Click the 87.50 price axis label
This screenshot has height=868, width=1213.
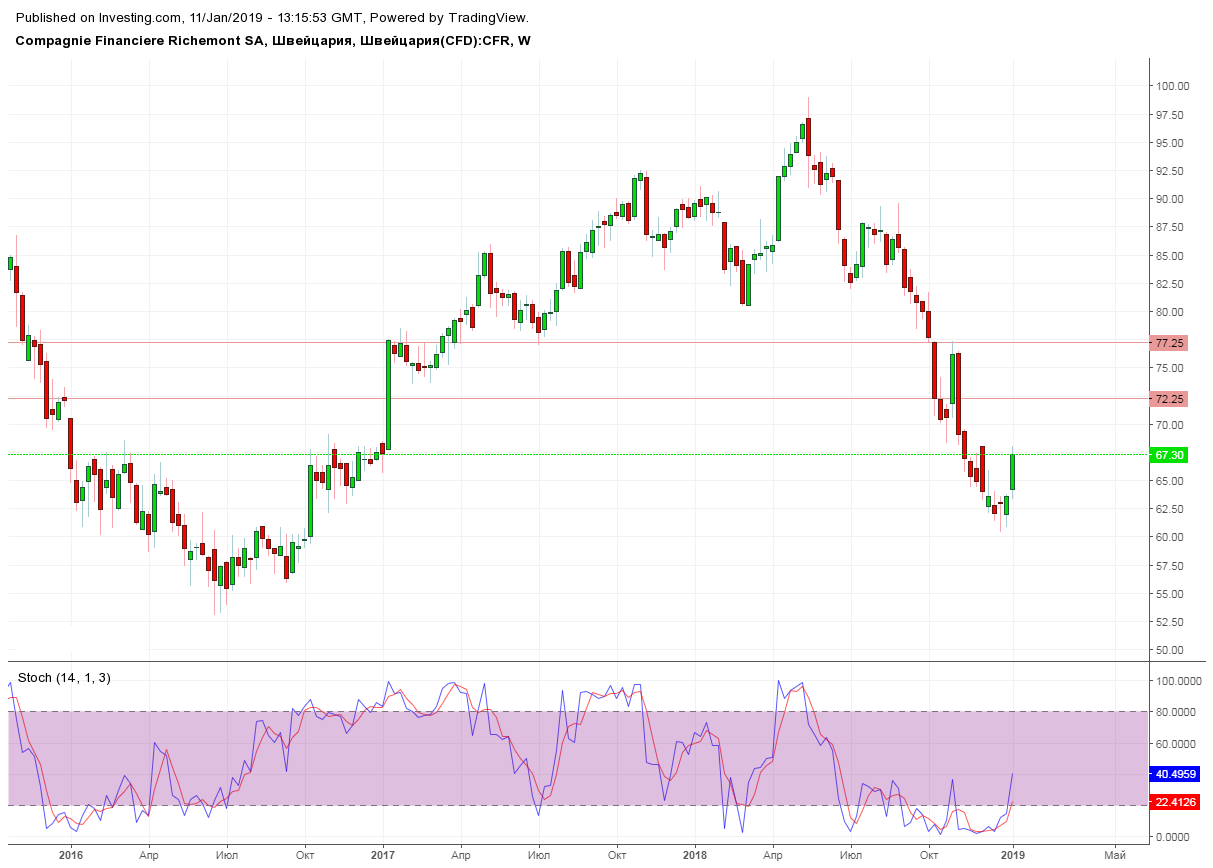click(1172, 227)
